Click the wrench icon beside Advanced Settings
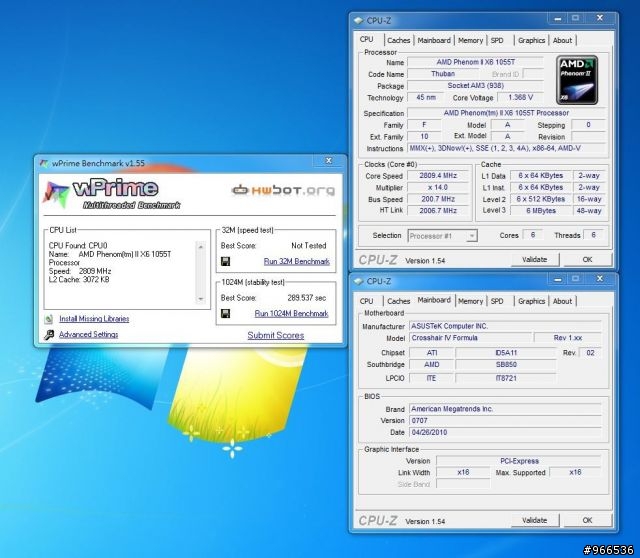640x558 pixels. pyautogui.click(x=49, y=335)
